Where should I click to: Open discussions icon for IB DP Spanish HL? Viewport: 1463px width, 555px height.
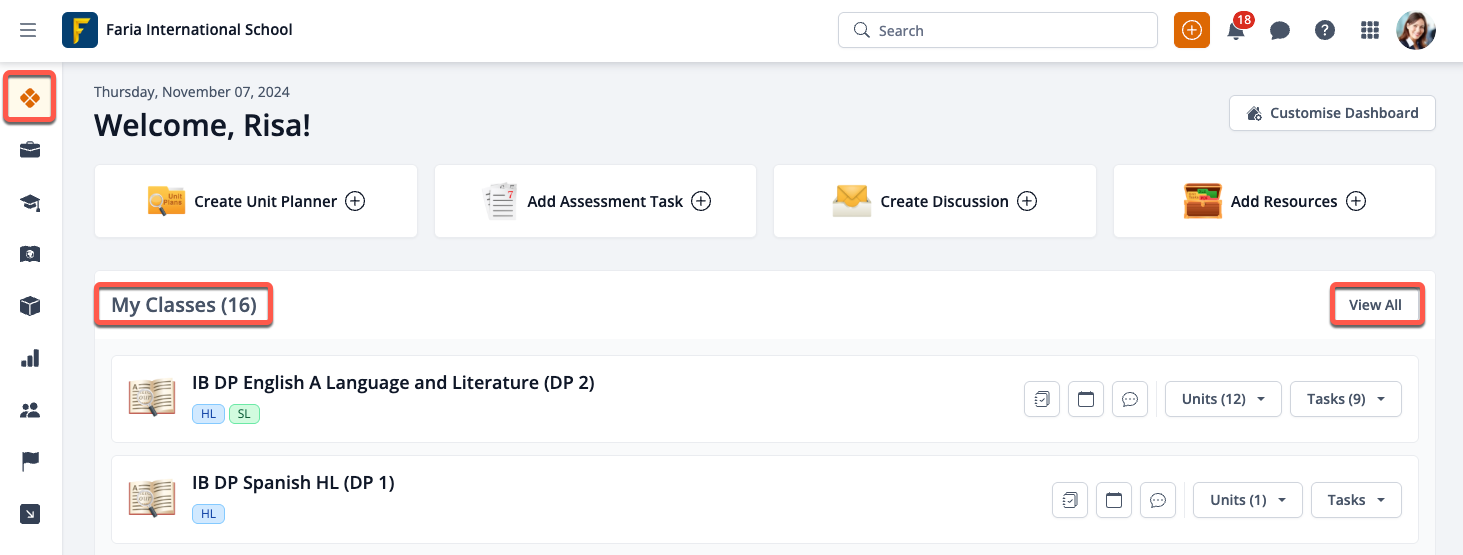pos(1158,500)
